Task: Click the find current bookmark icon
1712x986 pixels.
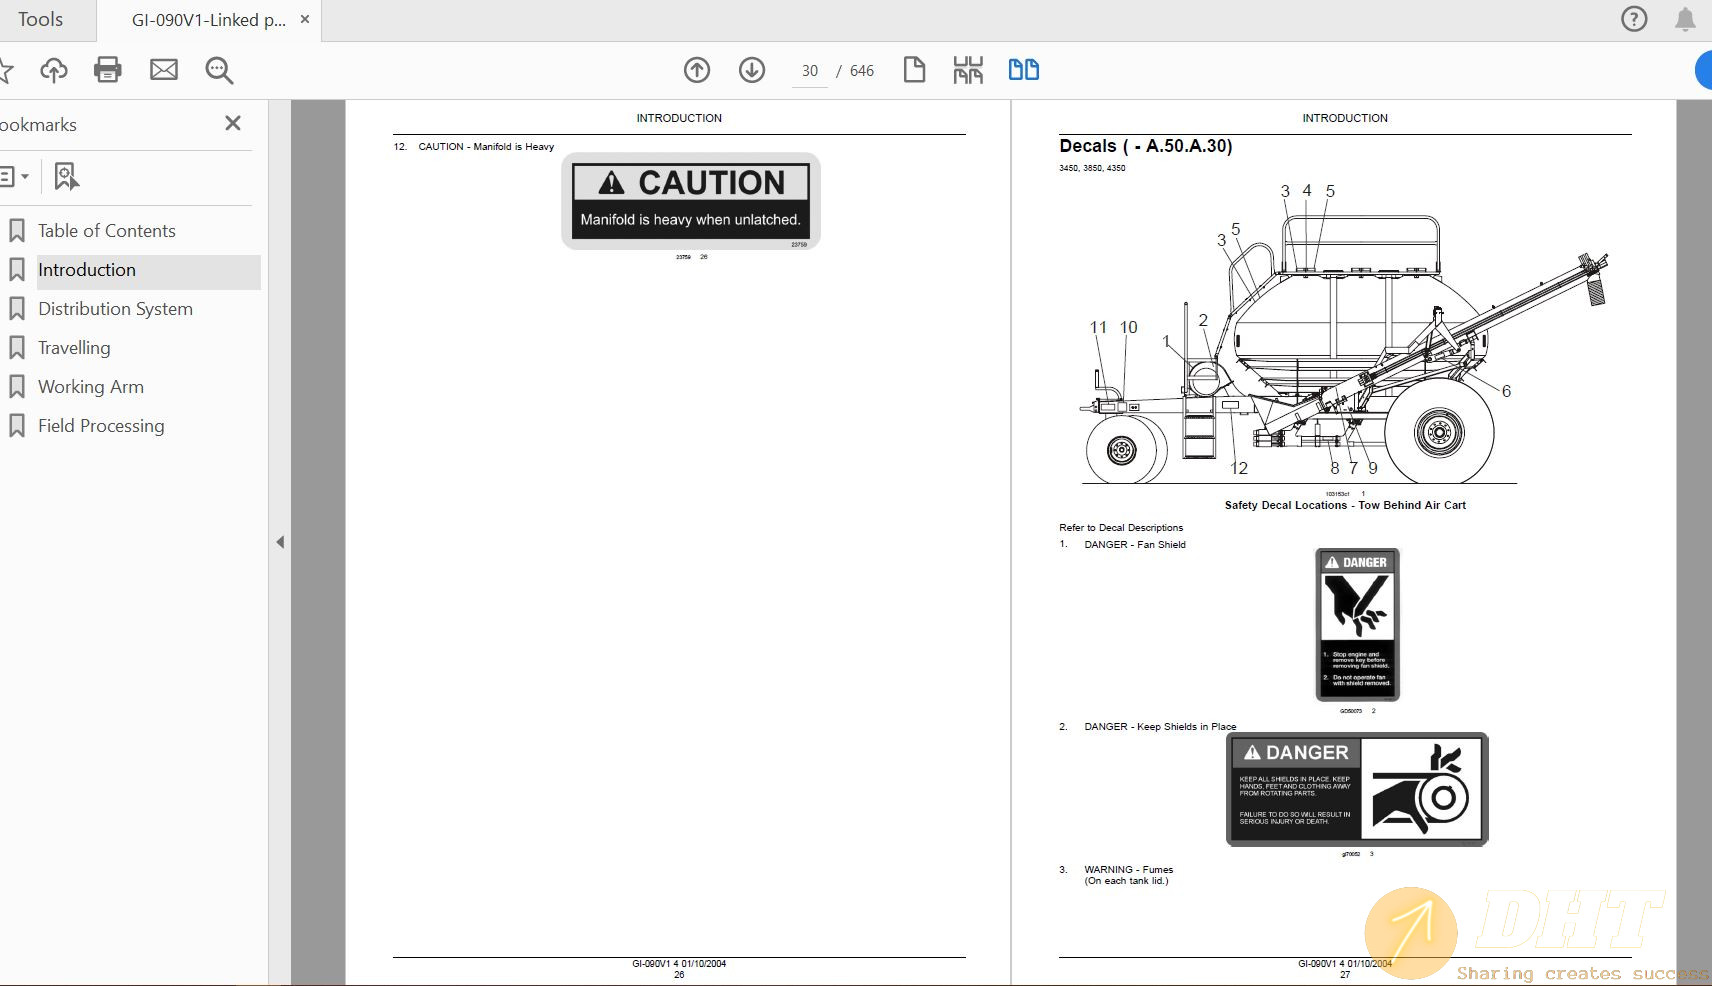Action: tap(66, 177)
